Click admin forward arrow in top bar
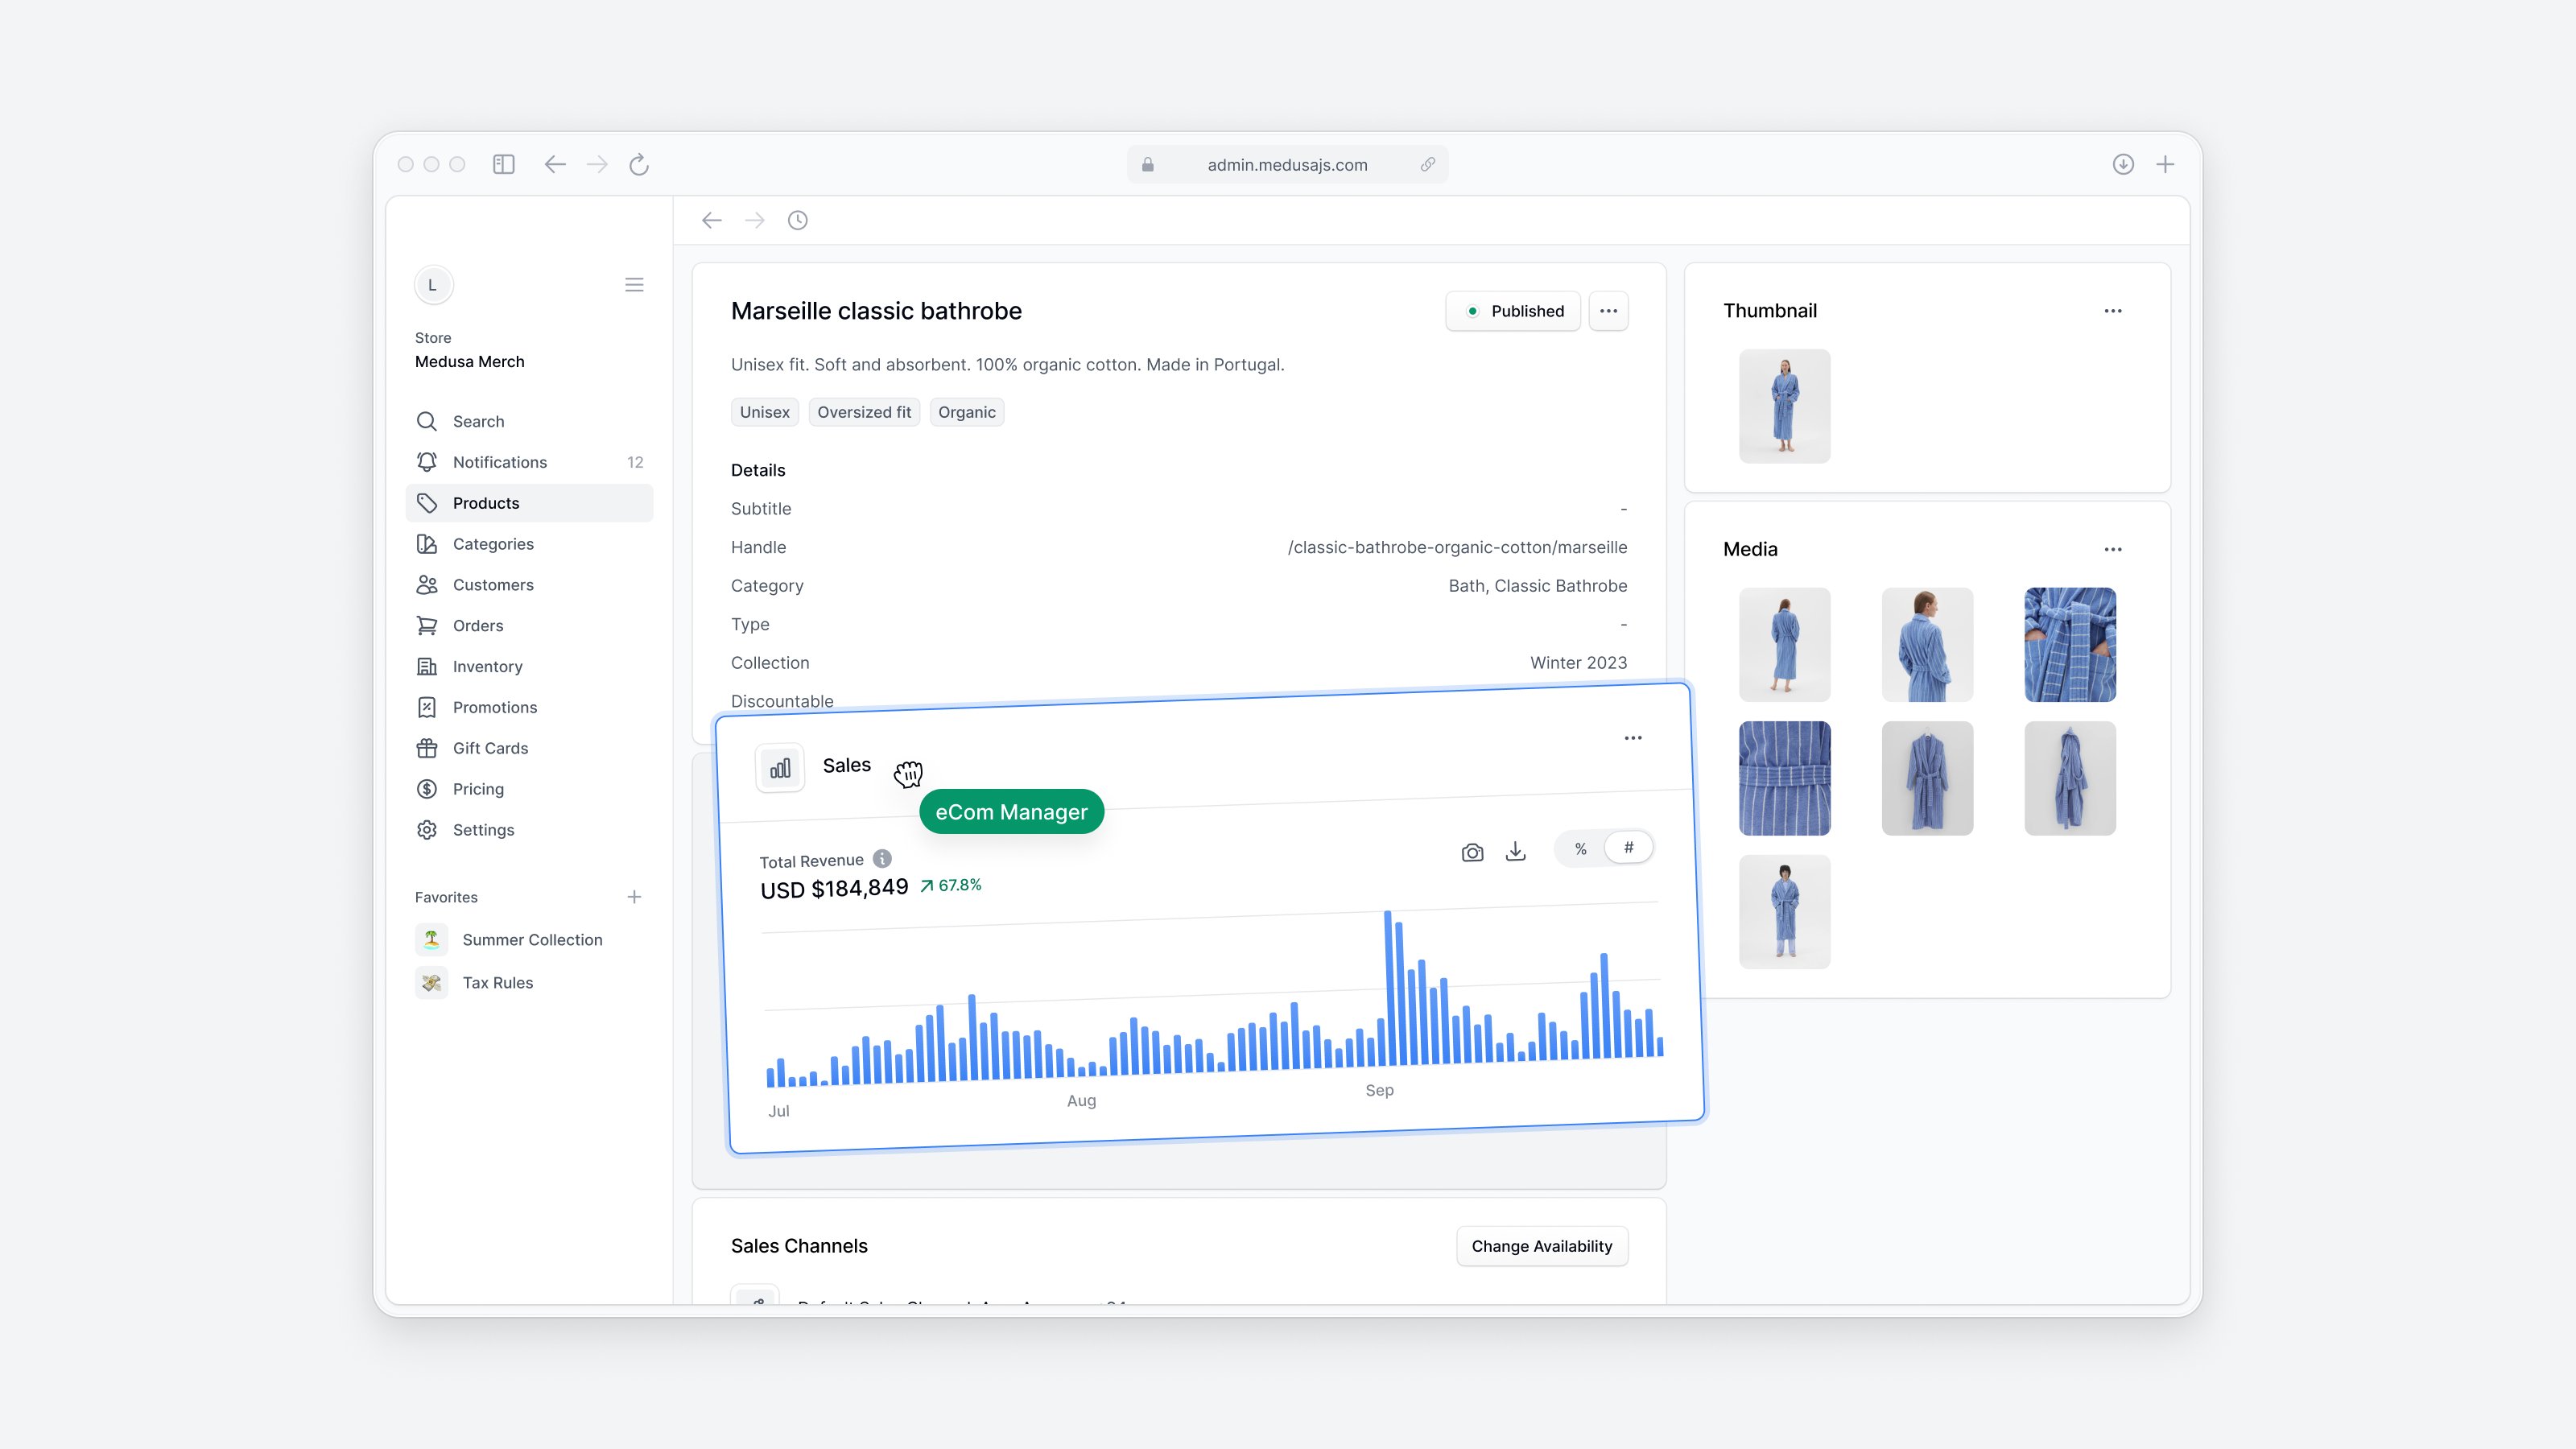Image resolution: width=2576 pixels, height=1449 pixels. (x=755, y=220)
